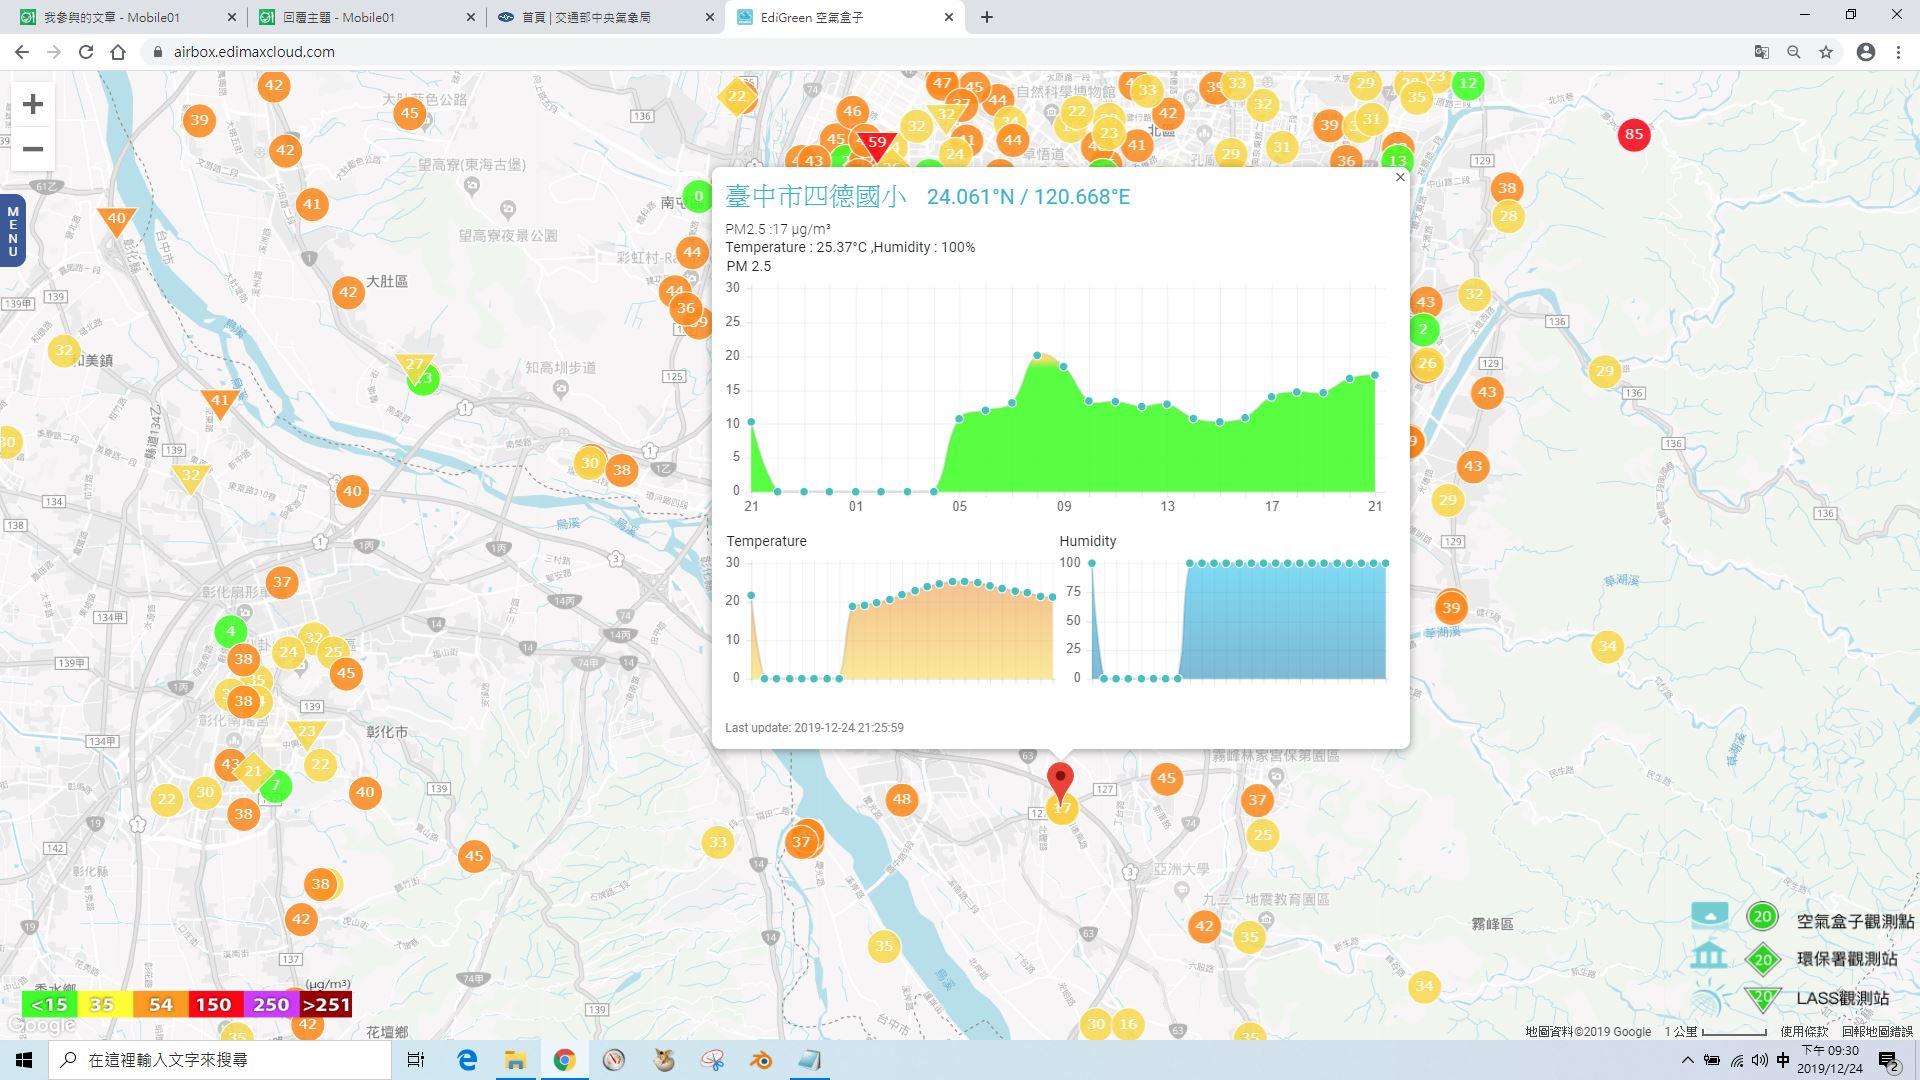Open 回報地圖錯誤 link on map footer
The width and height of the screenshot is (1920, 1080).
tap(1877, 1031)
